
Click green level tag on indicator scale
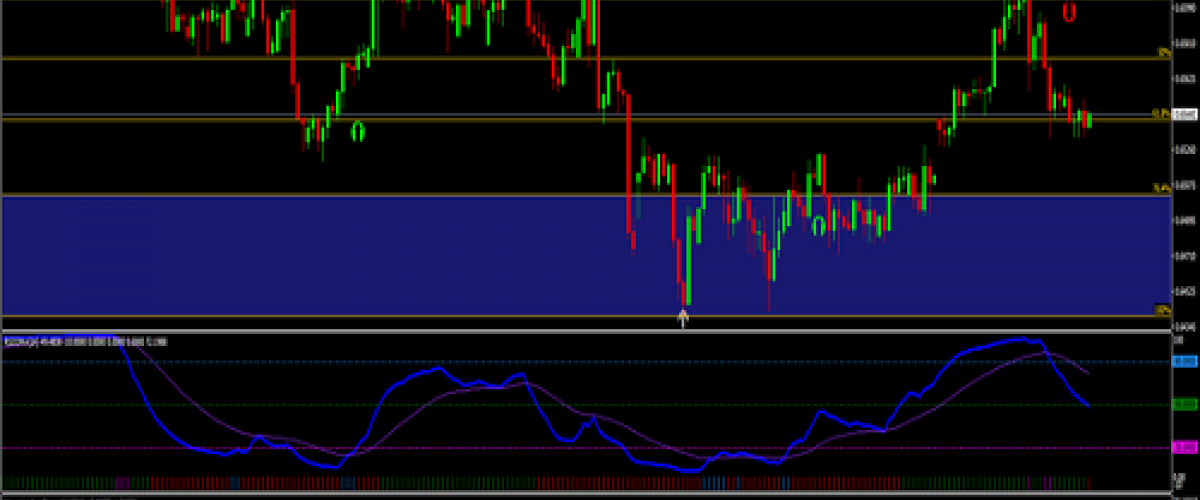pyautogui.click(x=1185, y=404)
